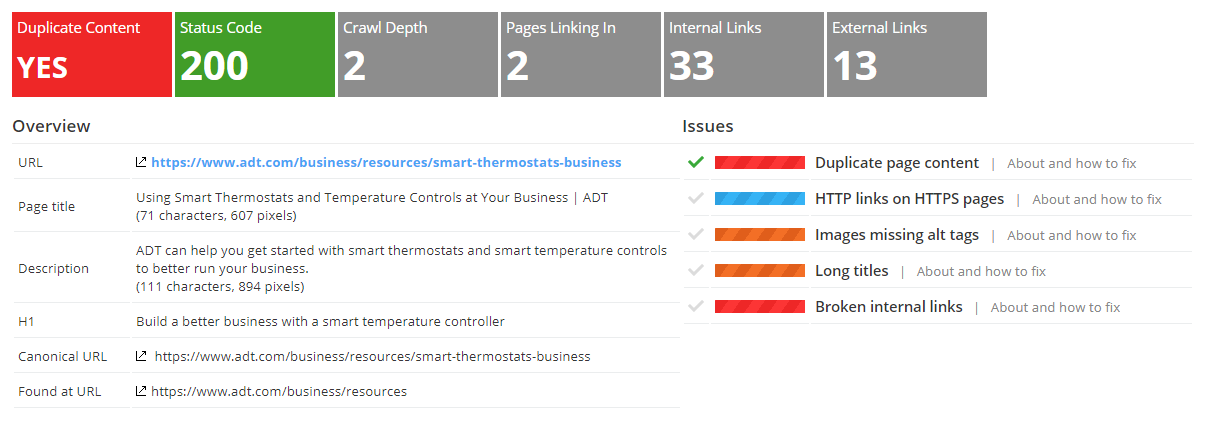The height and width of the screenshot is (425, 1205).
Task: Click external link icon beside the main URL
Action: pos(141,162)
